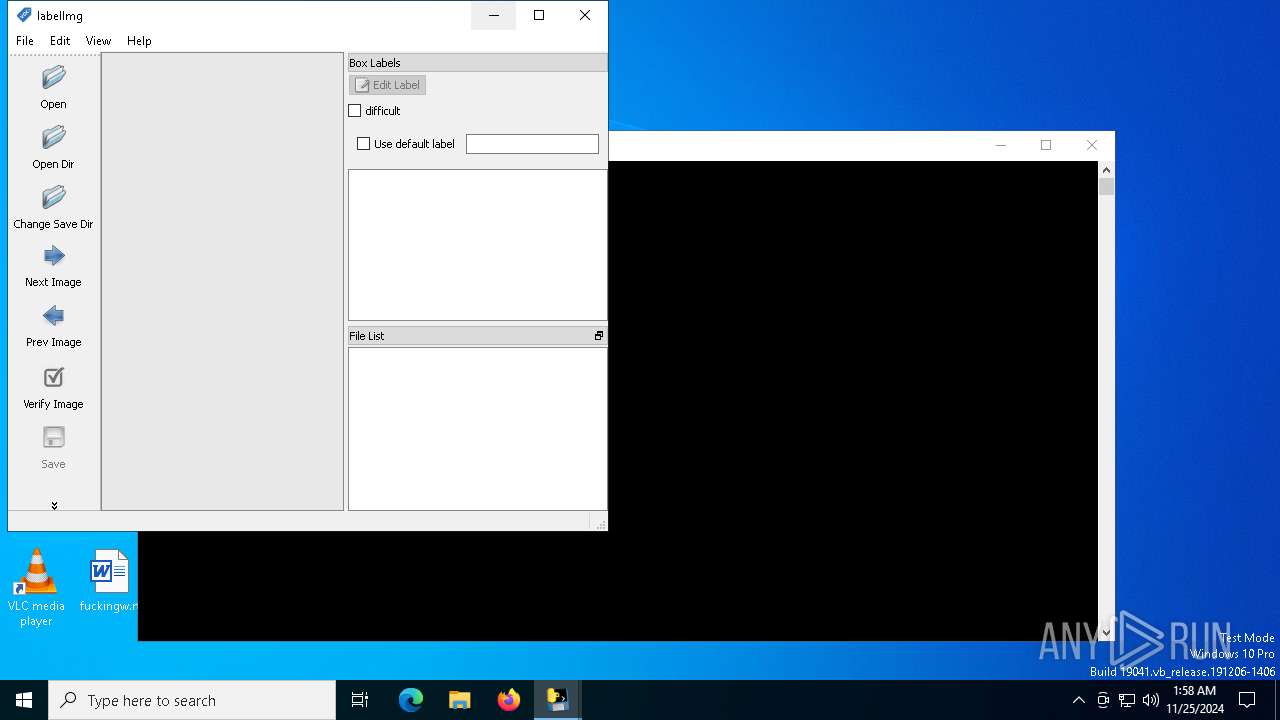Image resolution: width=1280 pixels, height=720 pixels.
Task: Select VLC media player desktop shortcut
Action: (36, 588)
